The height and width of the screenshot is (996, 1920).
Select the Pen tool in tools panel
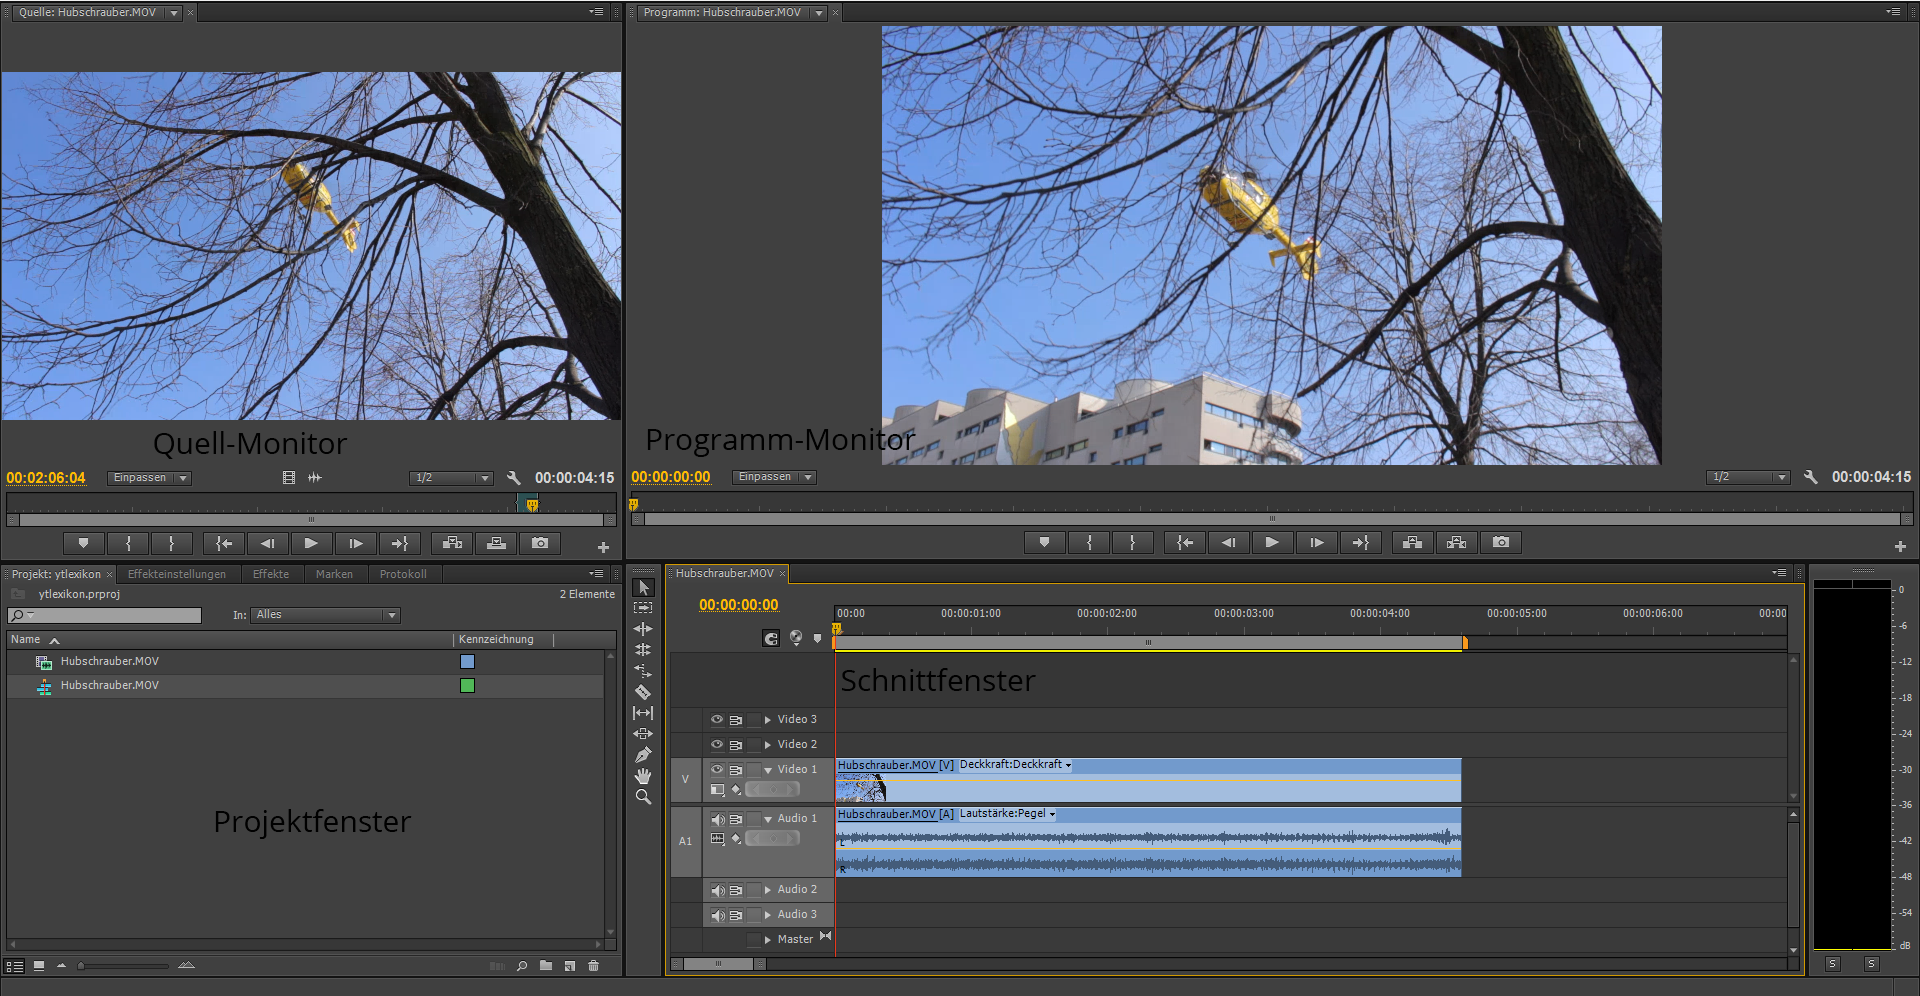pyautogui.click(x=643, y=755)
